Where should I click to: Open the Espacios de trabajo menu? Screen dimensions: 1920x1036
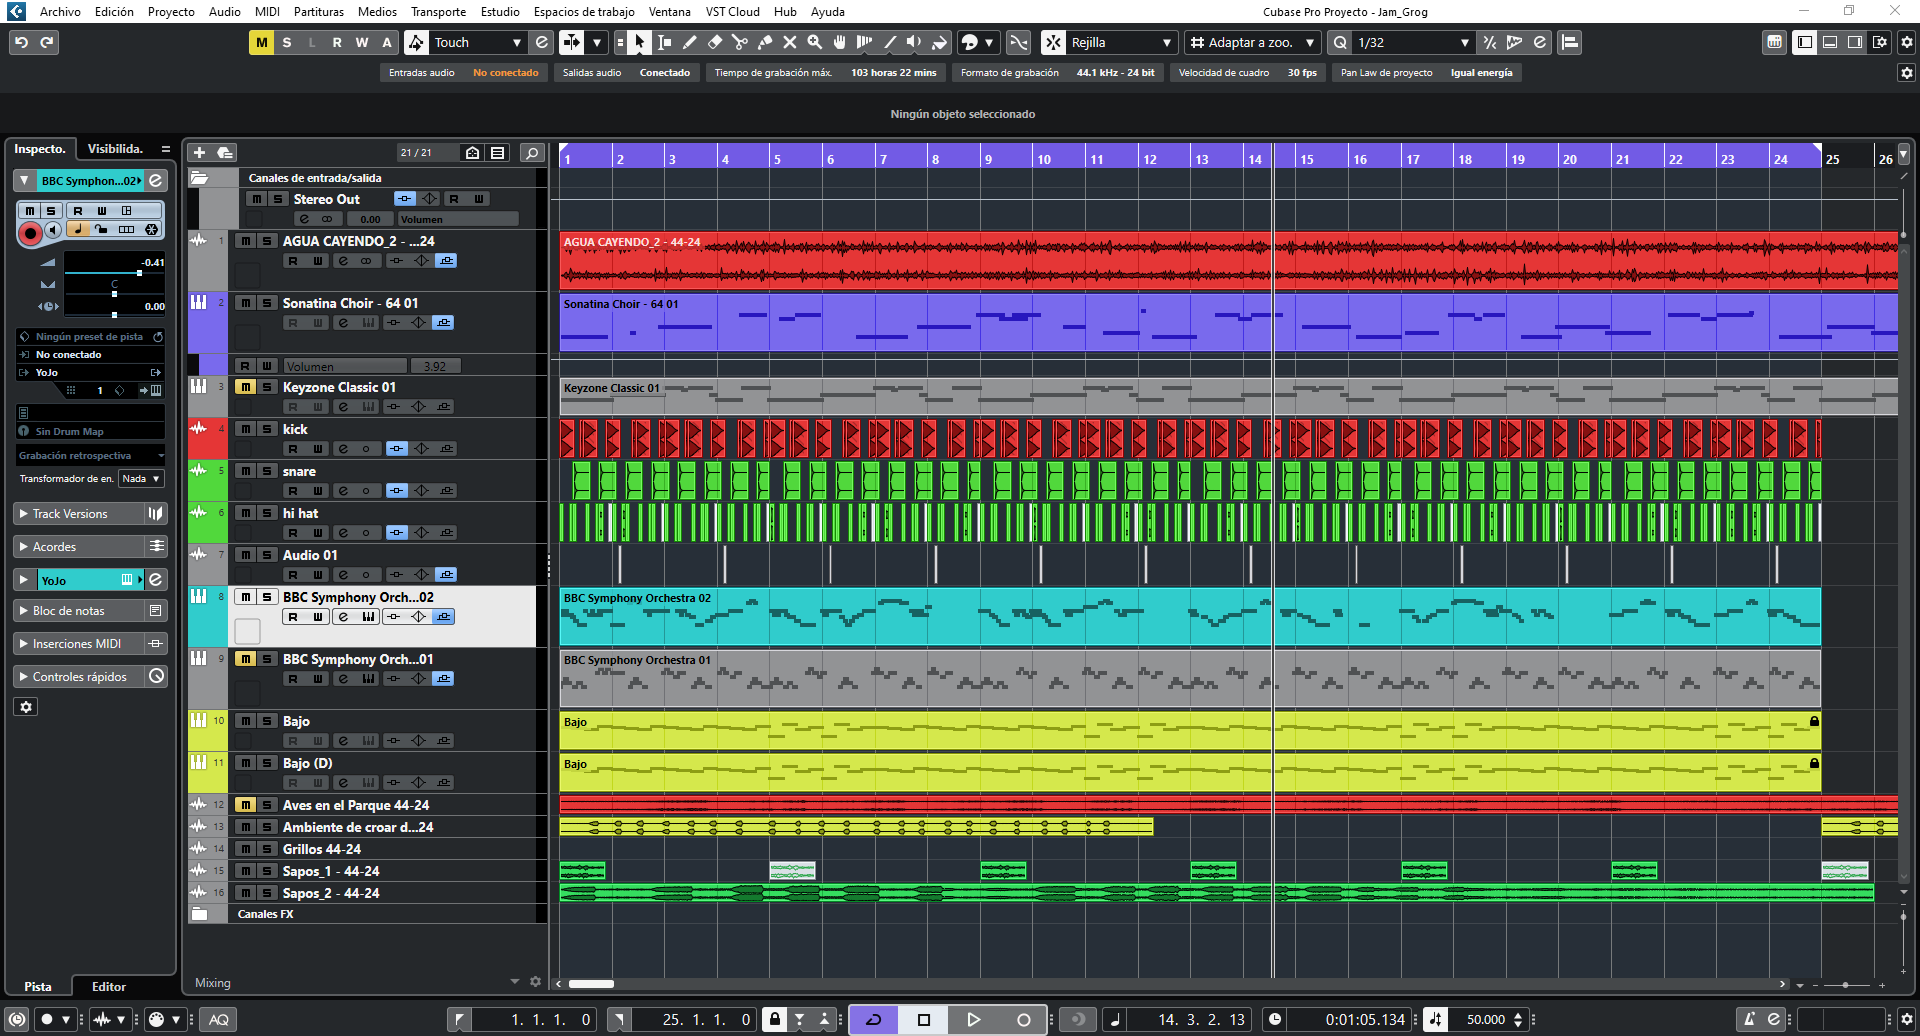tap(584, 12)
